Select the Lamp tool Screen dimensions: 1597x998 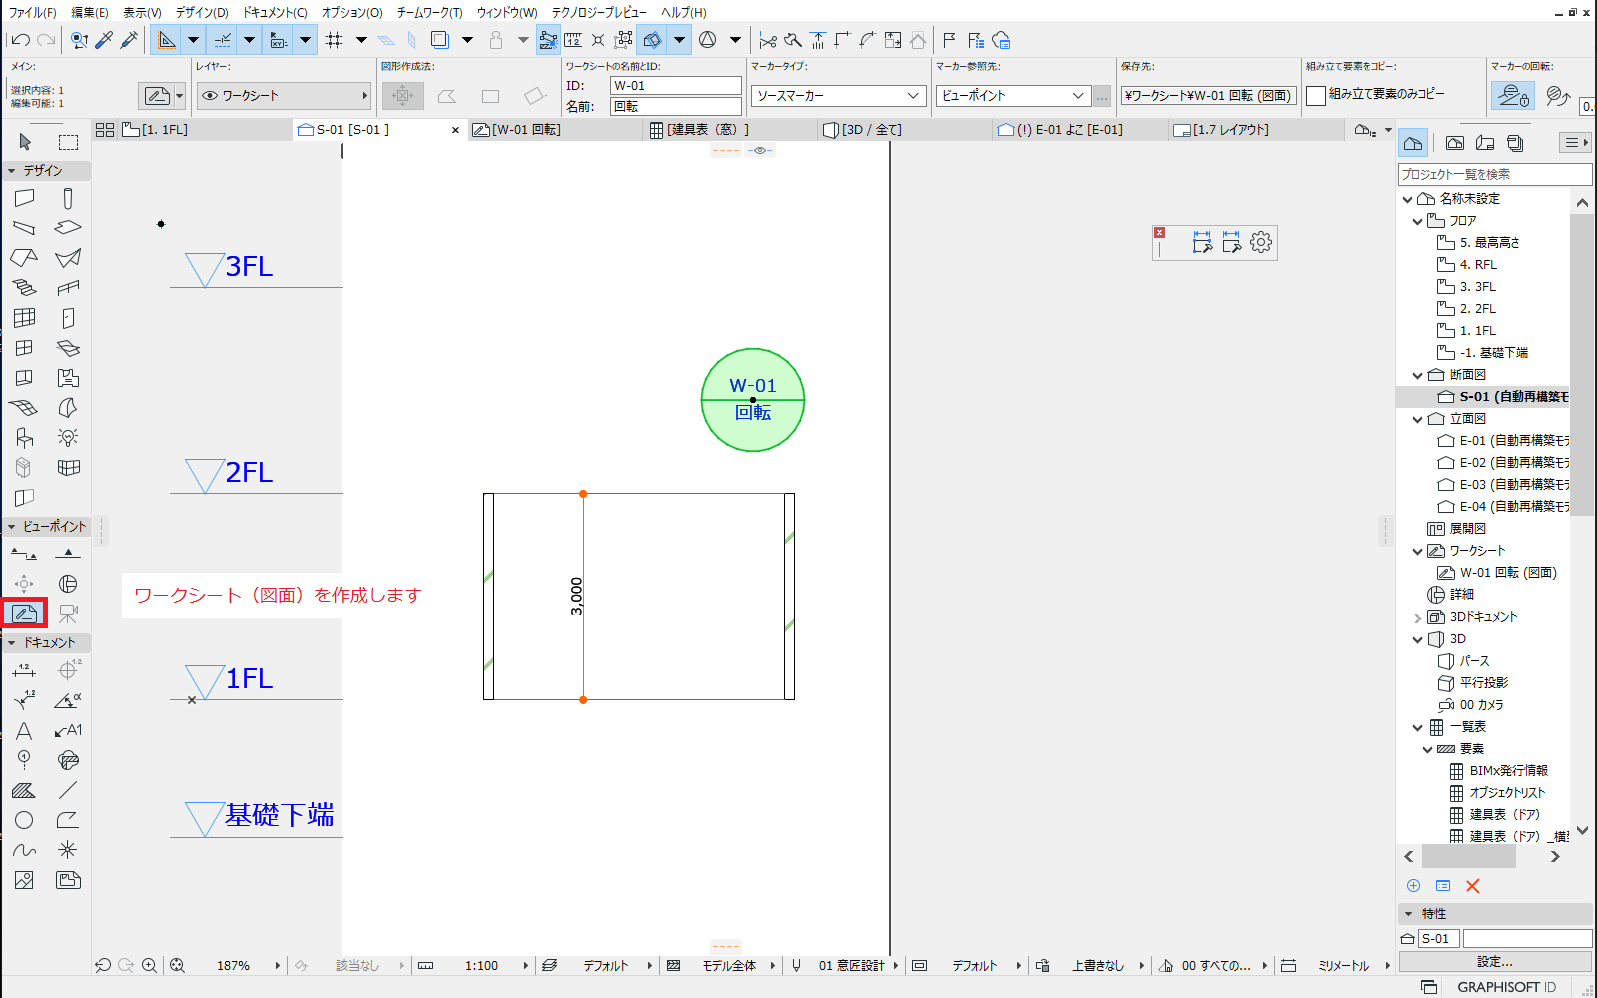[x=68, y=438]
